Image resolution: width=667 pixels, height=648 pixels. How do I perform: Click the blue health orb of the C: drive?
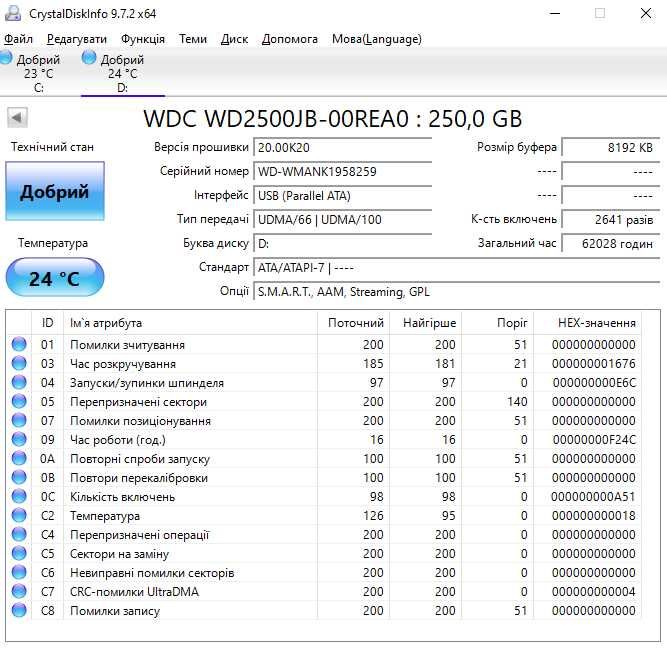[x=5, y=57]
